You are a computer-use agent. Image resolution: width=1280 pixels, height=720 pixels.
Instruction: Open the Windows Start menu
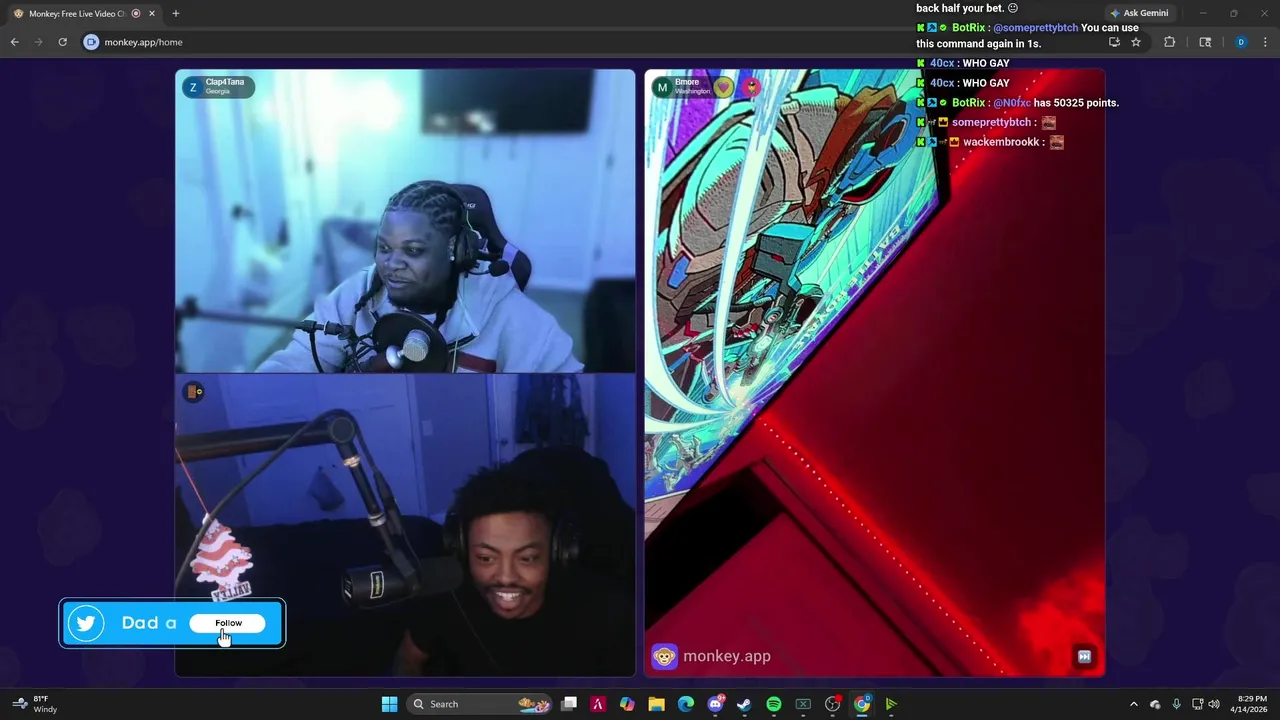[x=389, y=704]
